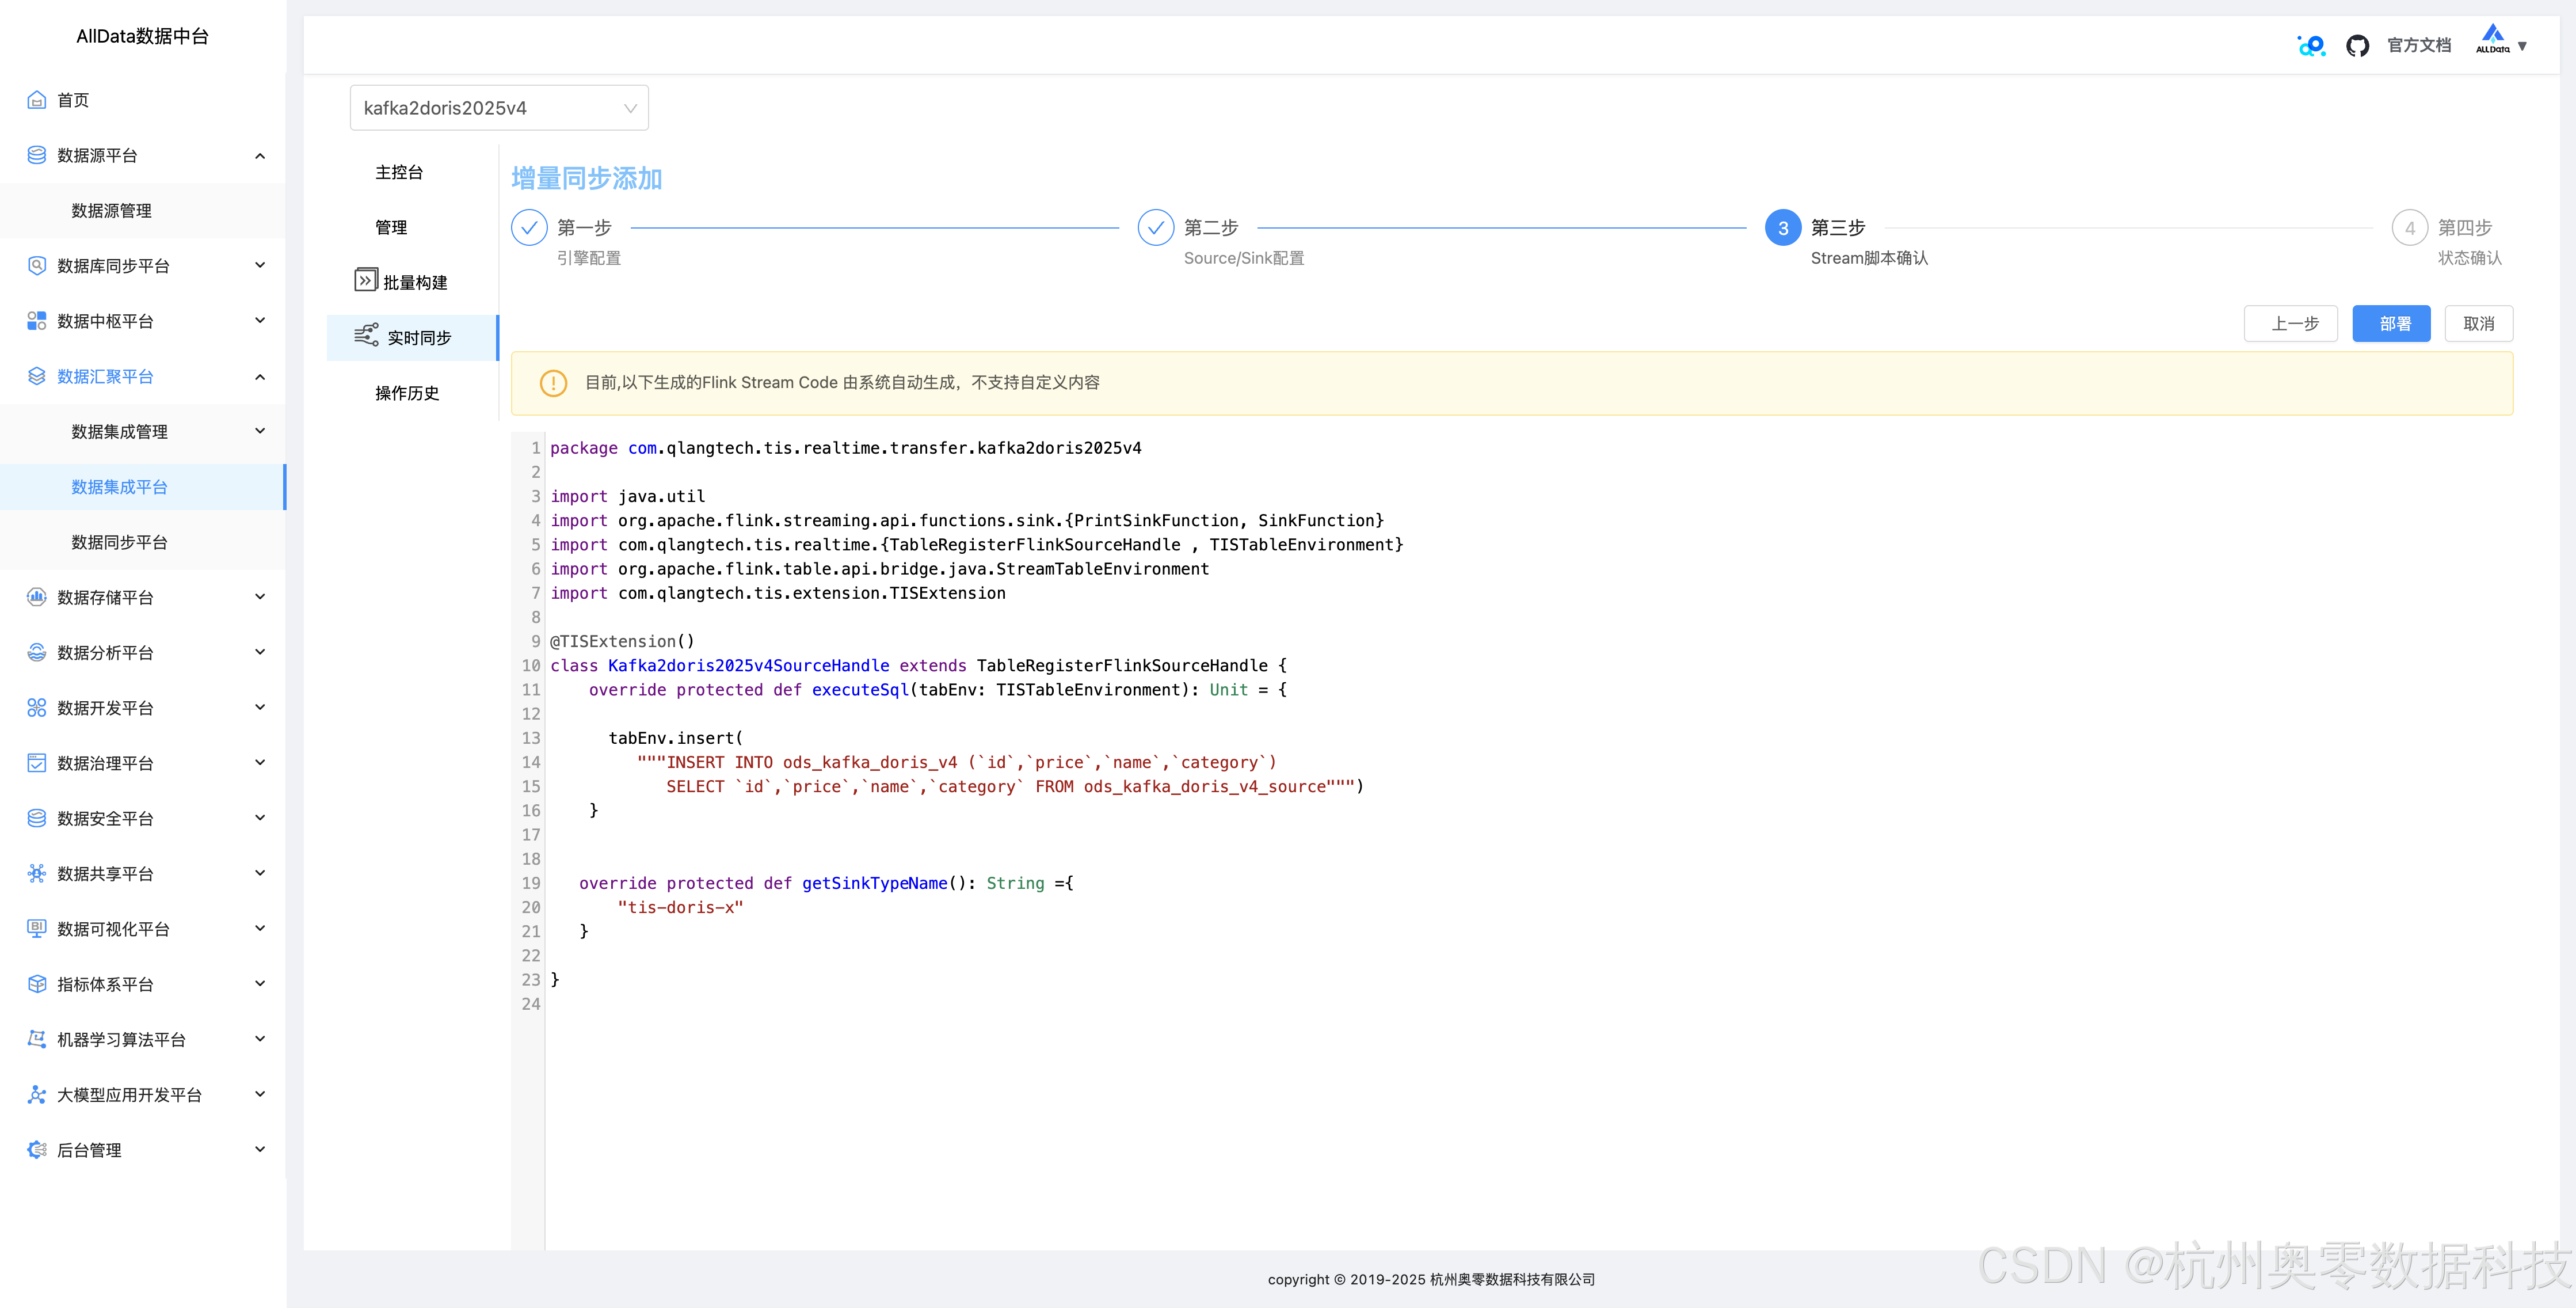Expand the 后台管理 menu chevron
Viewport: 2576px width, 1308px height.
[260, 1150]
